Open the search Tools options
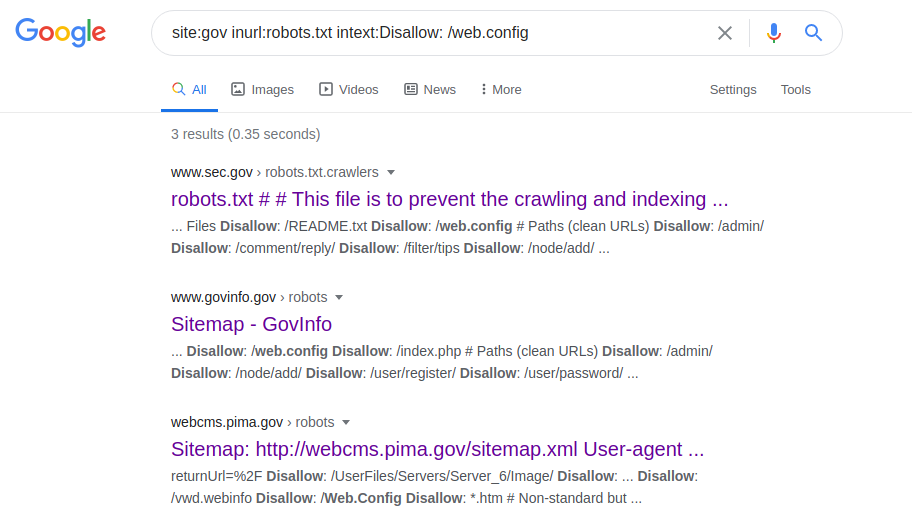This screenshot has height=519, width=912. point(795,90)
